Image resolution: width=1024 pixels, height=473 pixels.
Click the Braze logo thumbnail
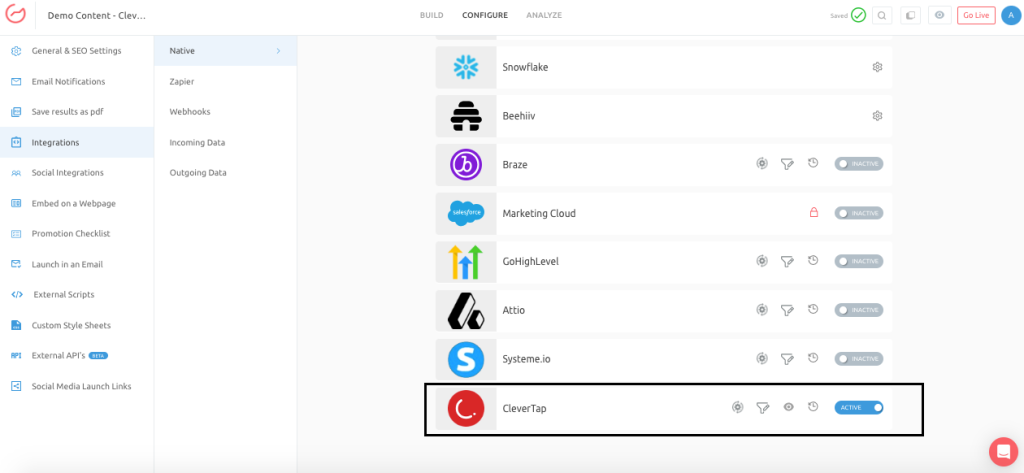coord(466,164)
